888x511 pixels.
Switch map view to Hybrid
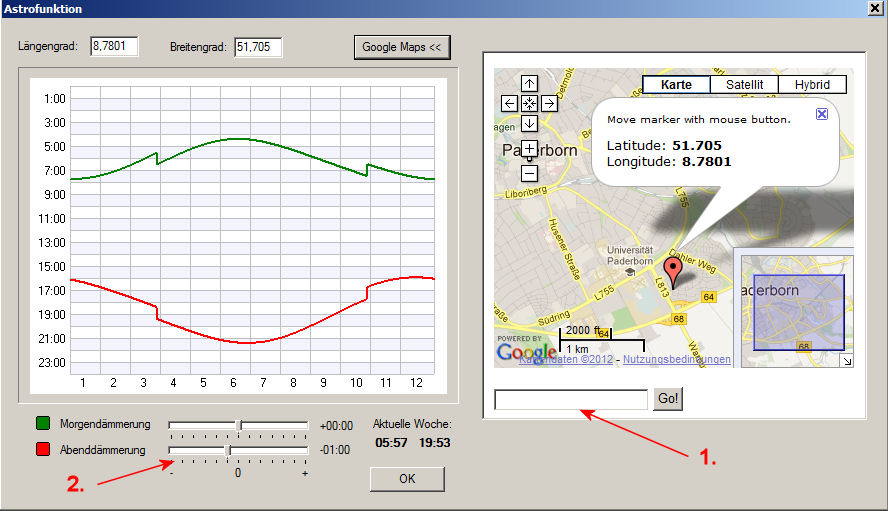811,85
